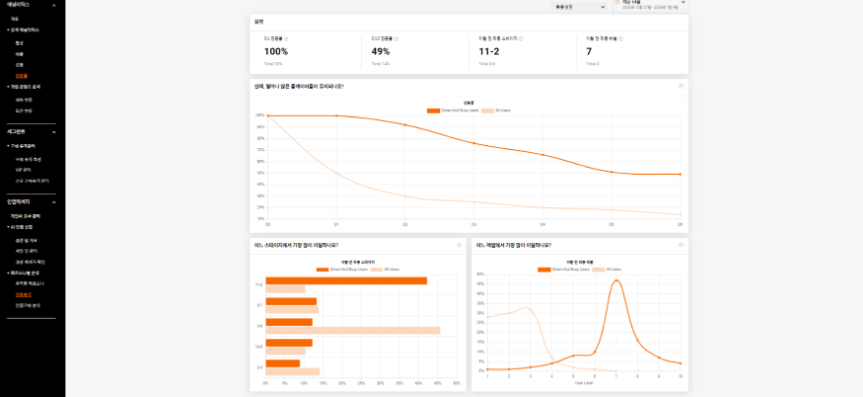Viewport: 863px width, 397px height.
Task: Open the segment selection dropdown at the top
Action: [x=579, y=7]
